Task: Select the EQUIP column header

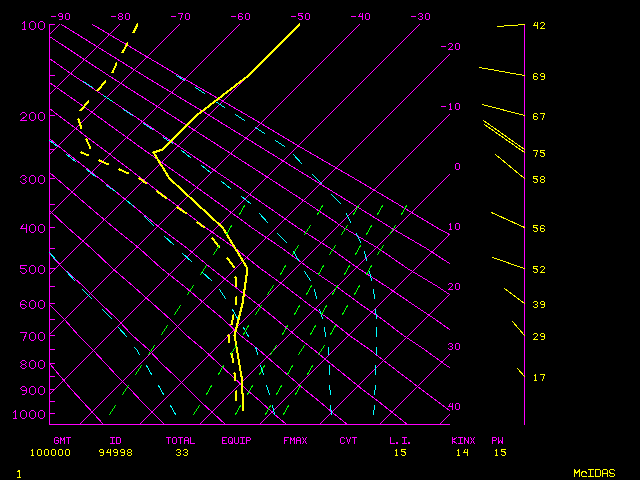Action: pyautogui.click(x=237, y=440)
